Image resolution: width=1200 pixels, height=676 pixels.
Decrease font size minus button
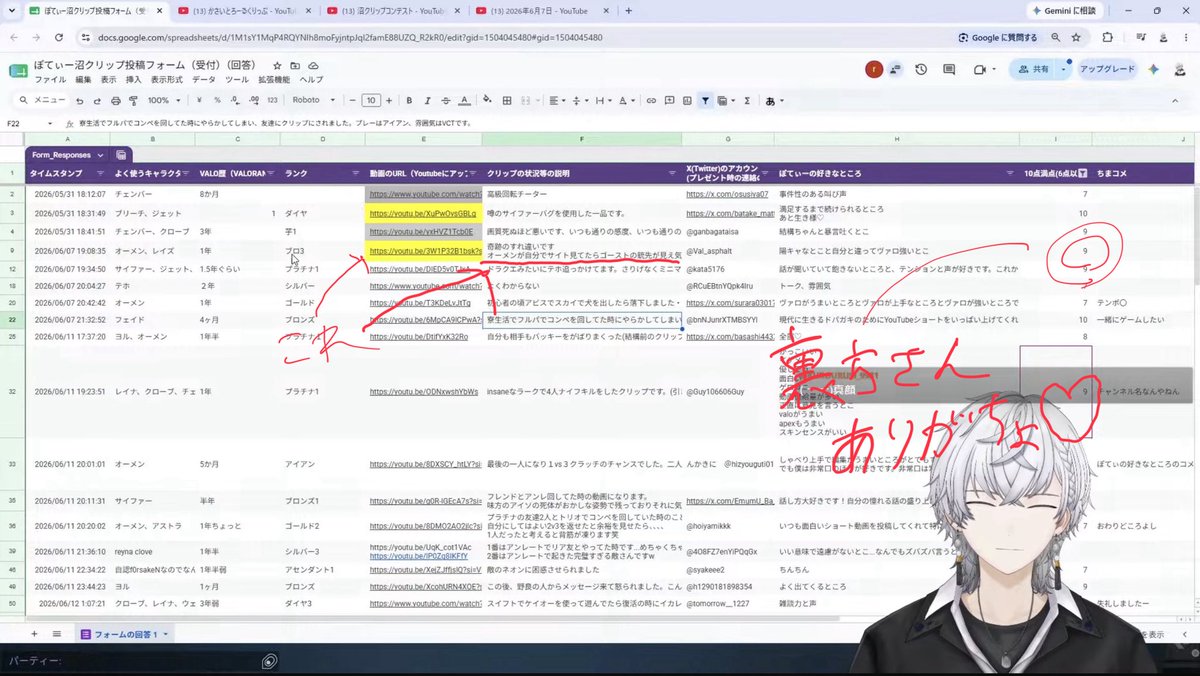[x=353, y=101]
